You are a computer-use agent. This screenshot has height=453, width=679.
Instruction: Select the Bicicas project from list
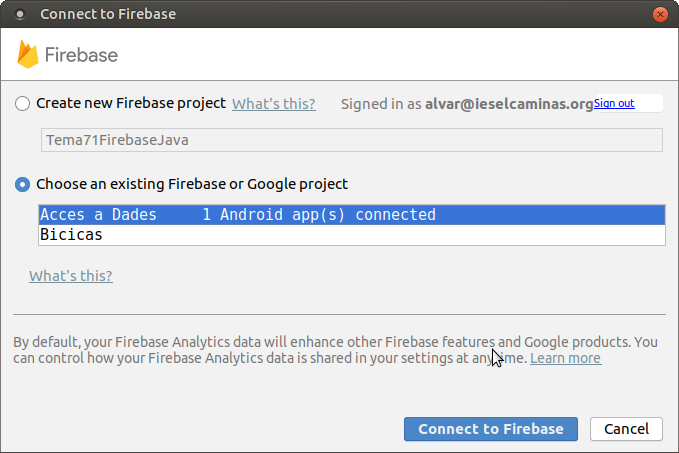[71, 235]
